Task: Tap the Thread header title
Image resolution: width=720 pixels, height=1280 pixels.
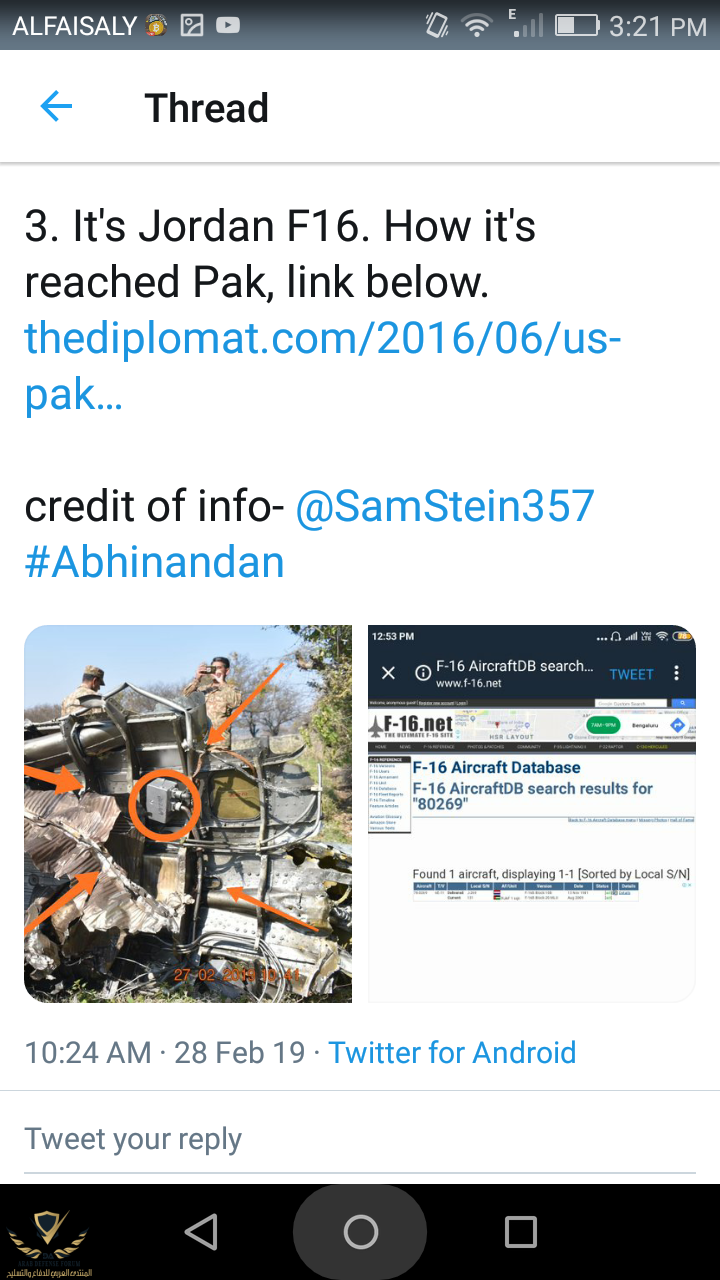Action: click(207, 108)
